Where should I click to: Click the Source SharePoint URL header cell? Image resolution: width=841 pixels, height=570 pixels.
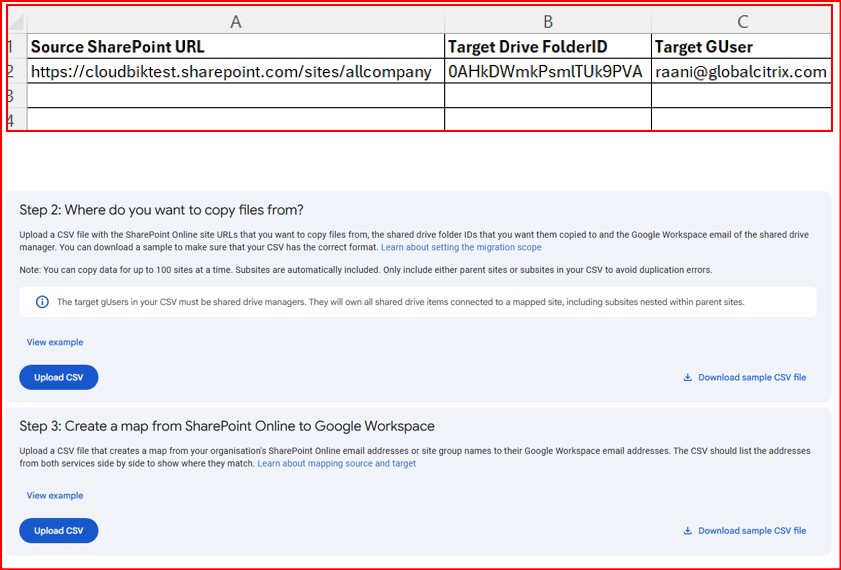235,46
